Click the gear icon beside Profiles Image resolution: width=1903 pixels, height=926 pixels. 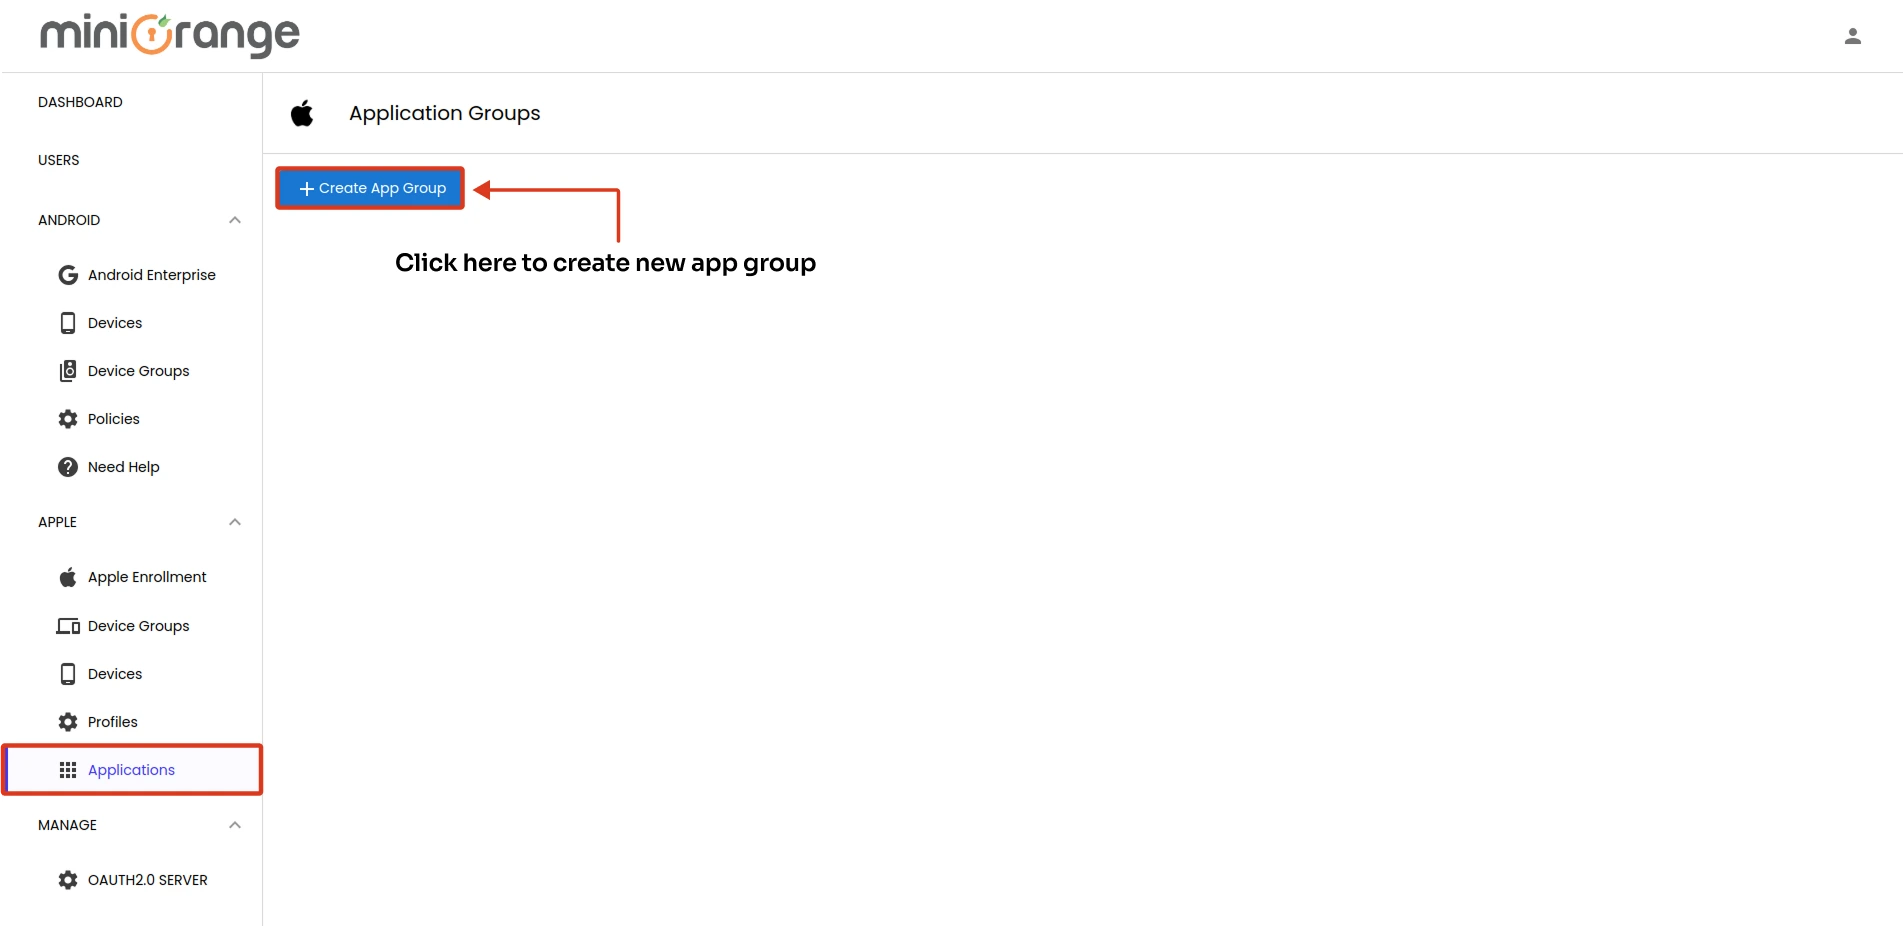67,721
